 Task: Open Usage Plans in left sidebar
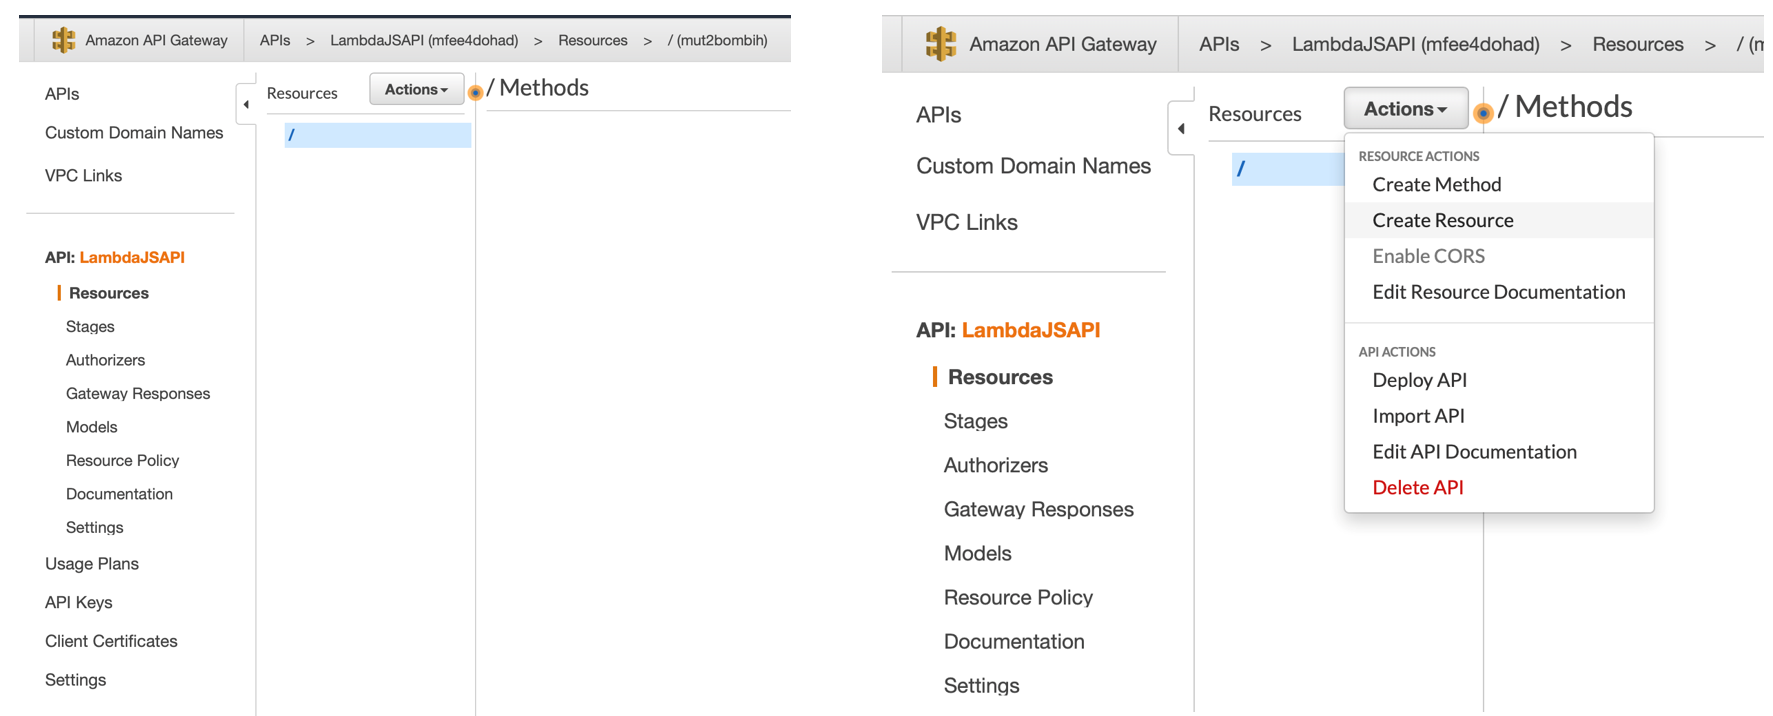pyautogui.click(x=92, y=564)
